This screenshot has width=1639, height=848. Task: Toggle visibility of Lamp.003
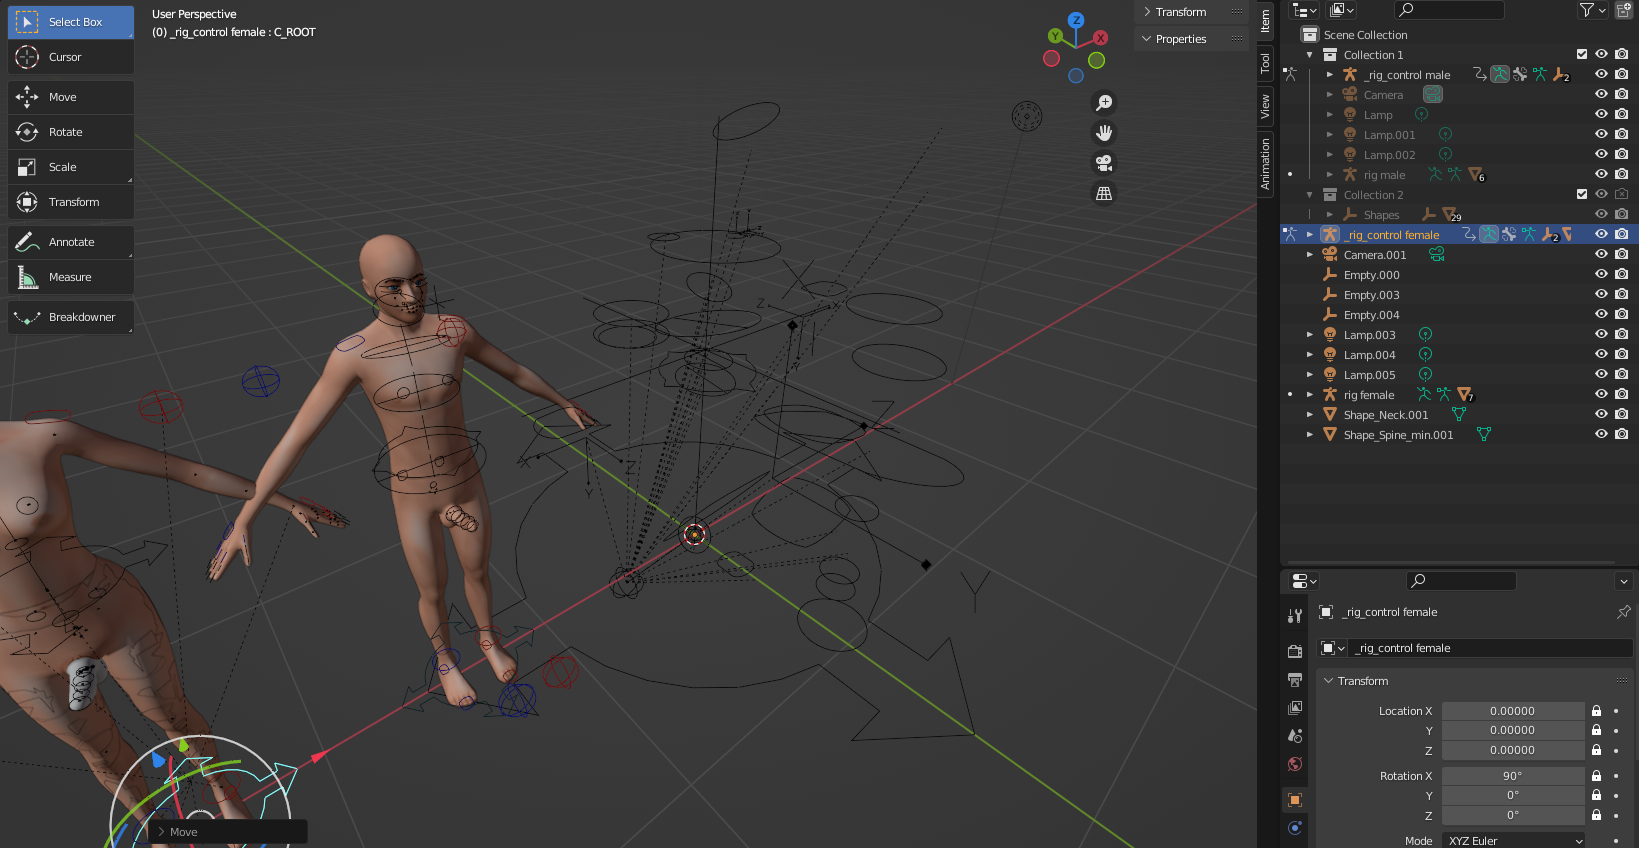click(x=1601, y=334)
